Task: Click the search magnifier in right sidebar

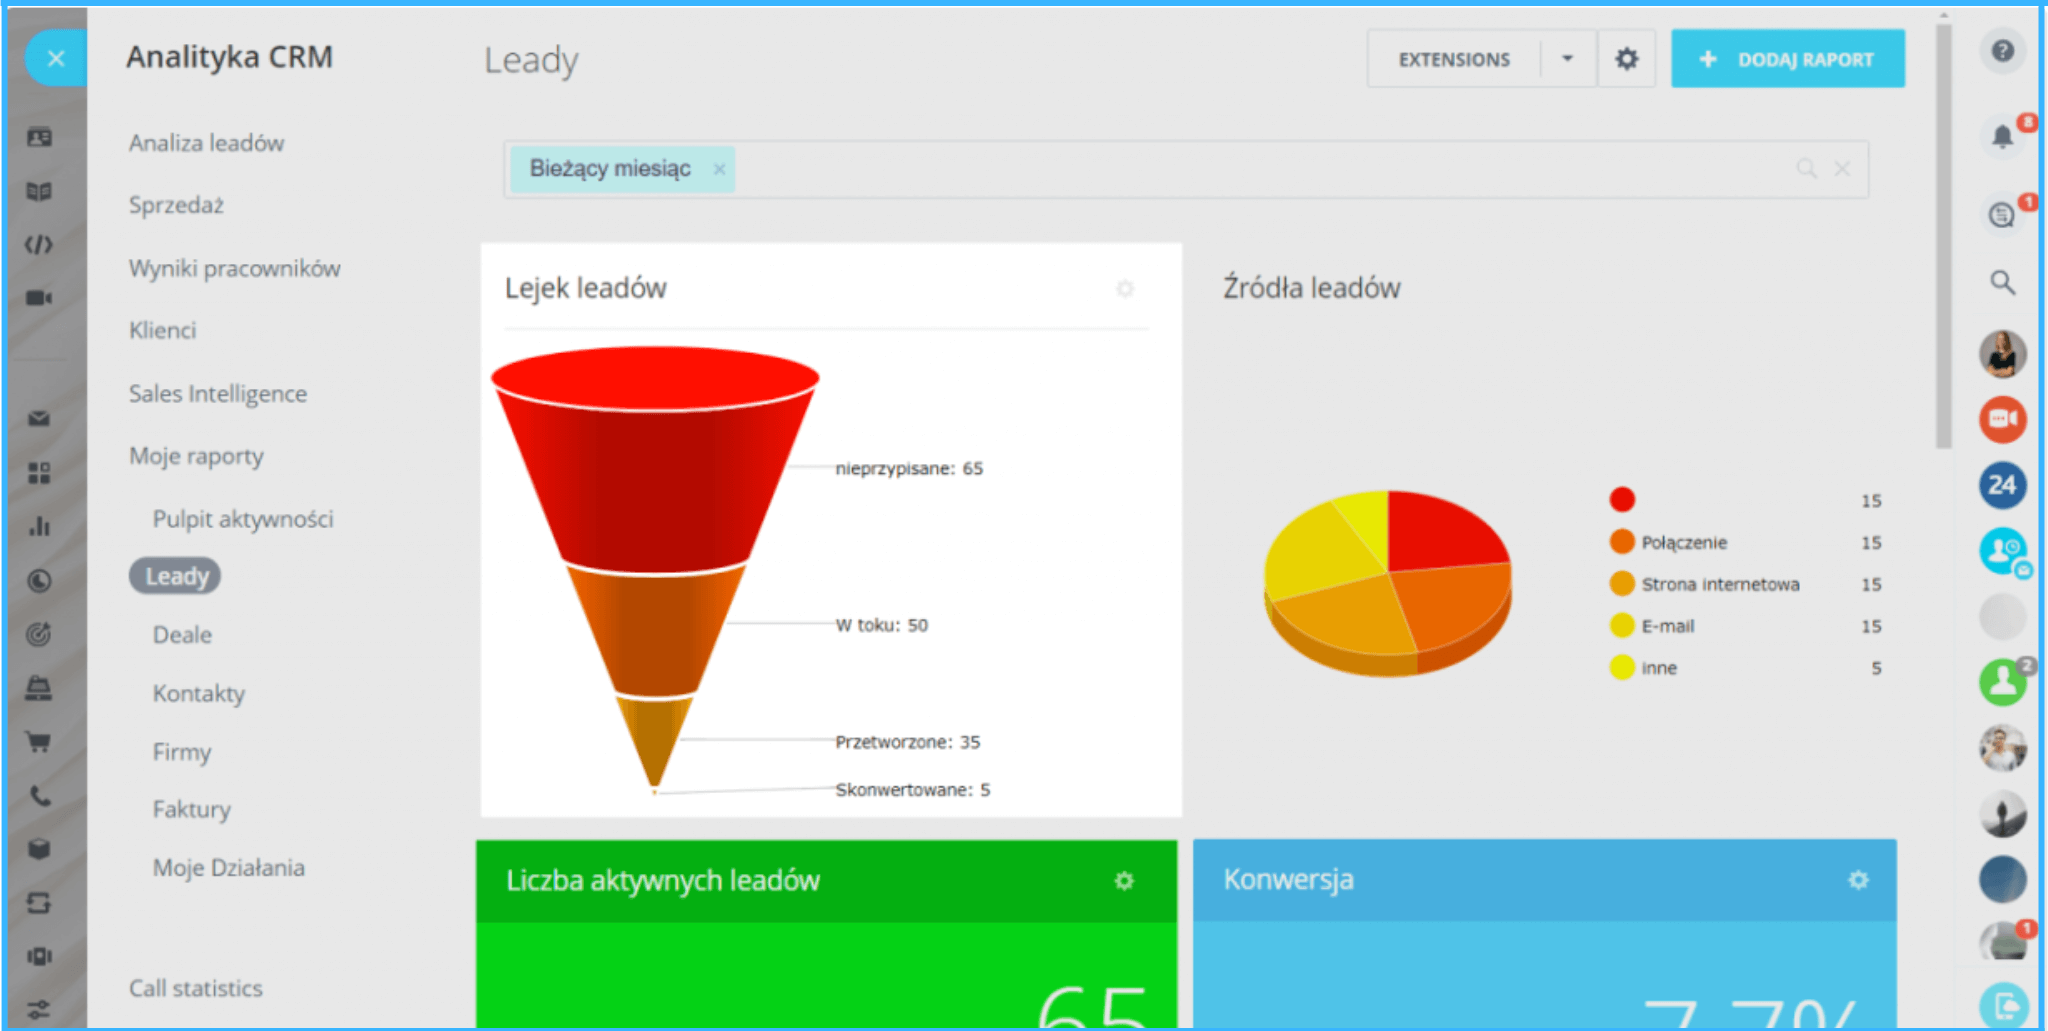Action: (2002, 282)
